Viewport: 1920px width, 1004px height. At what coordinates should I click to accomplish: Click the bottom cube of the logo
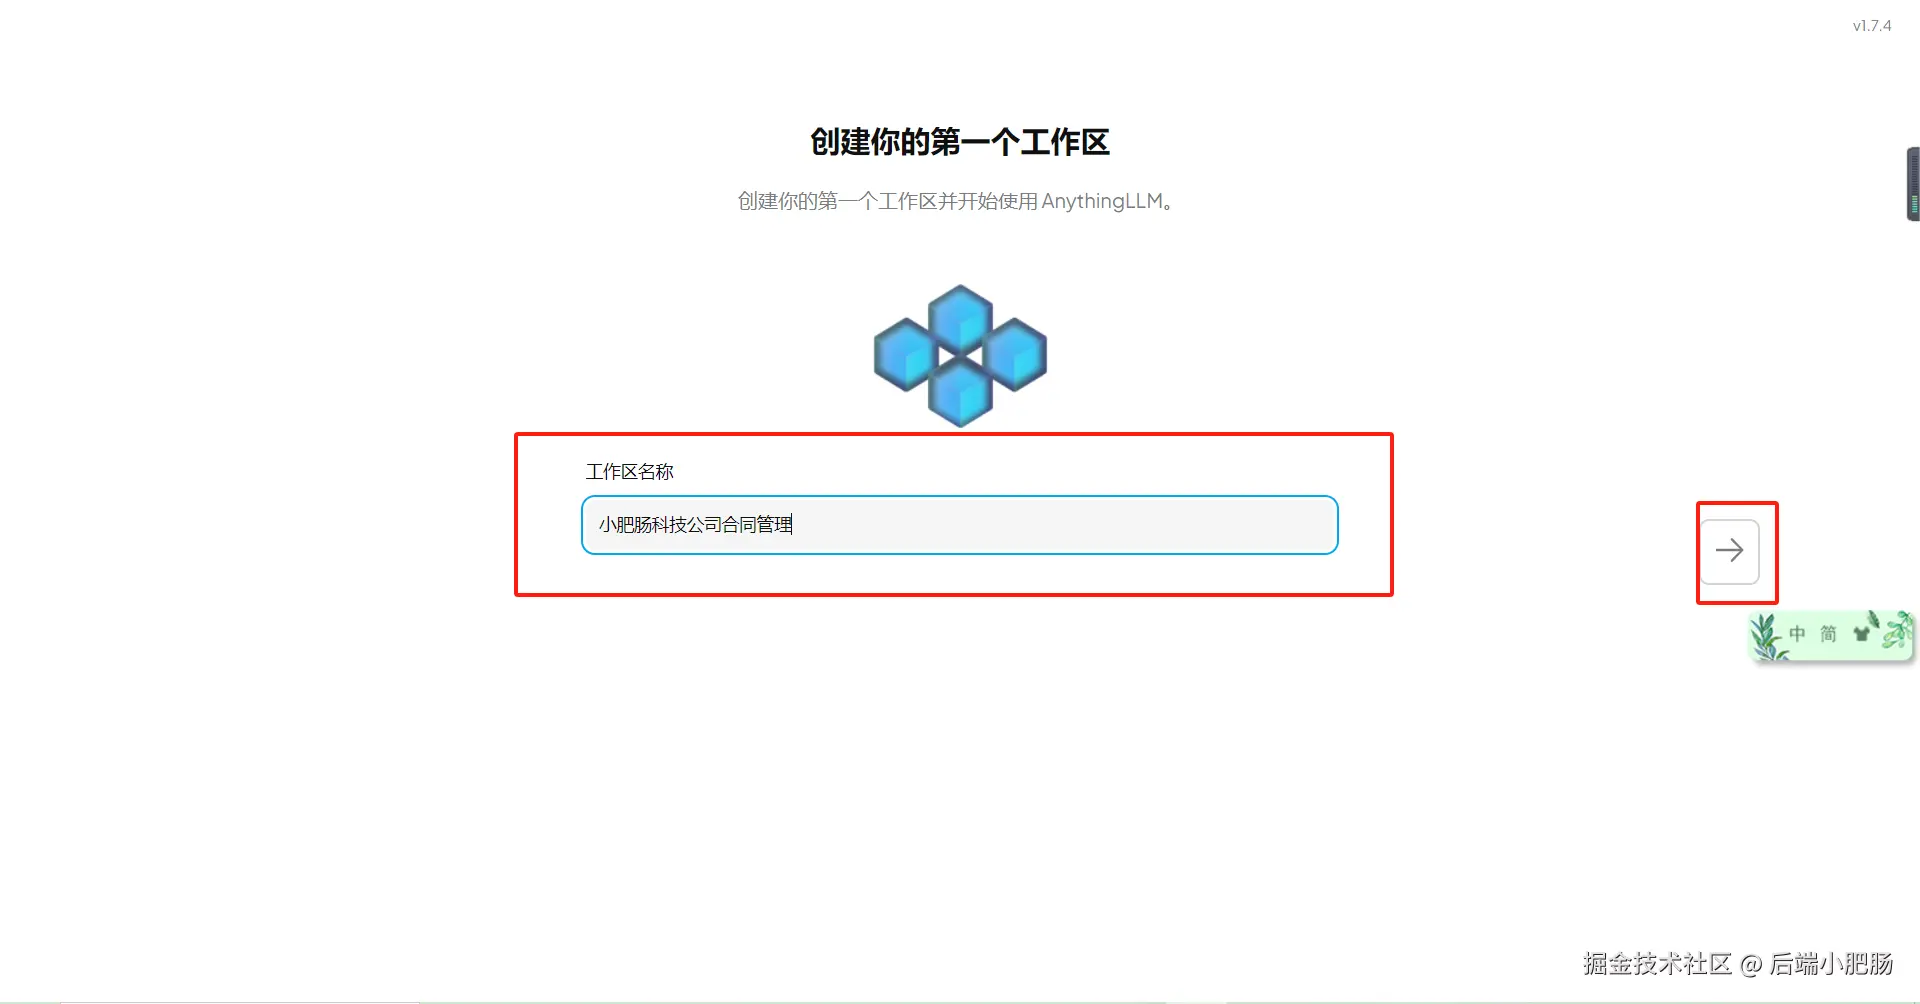pos(960,393)
